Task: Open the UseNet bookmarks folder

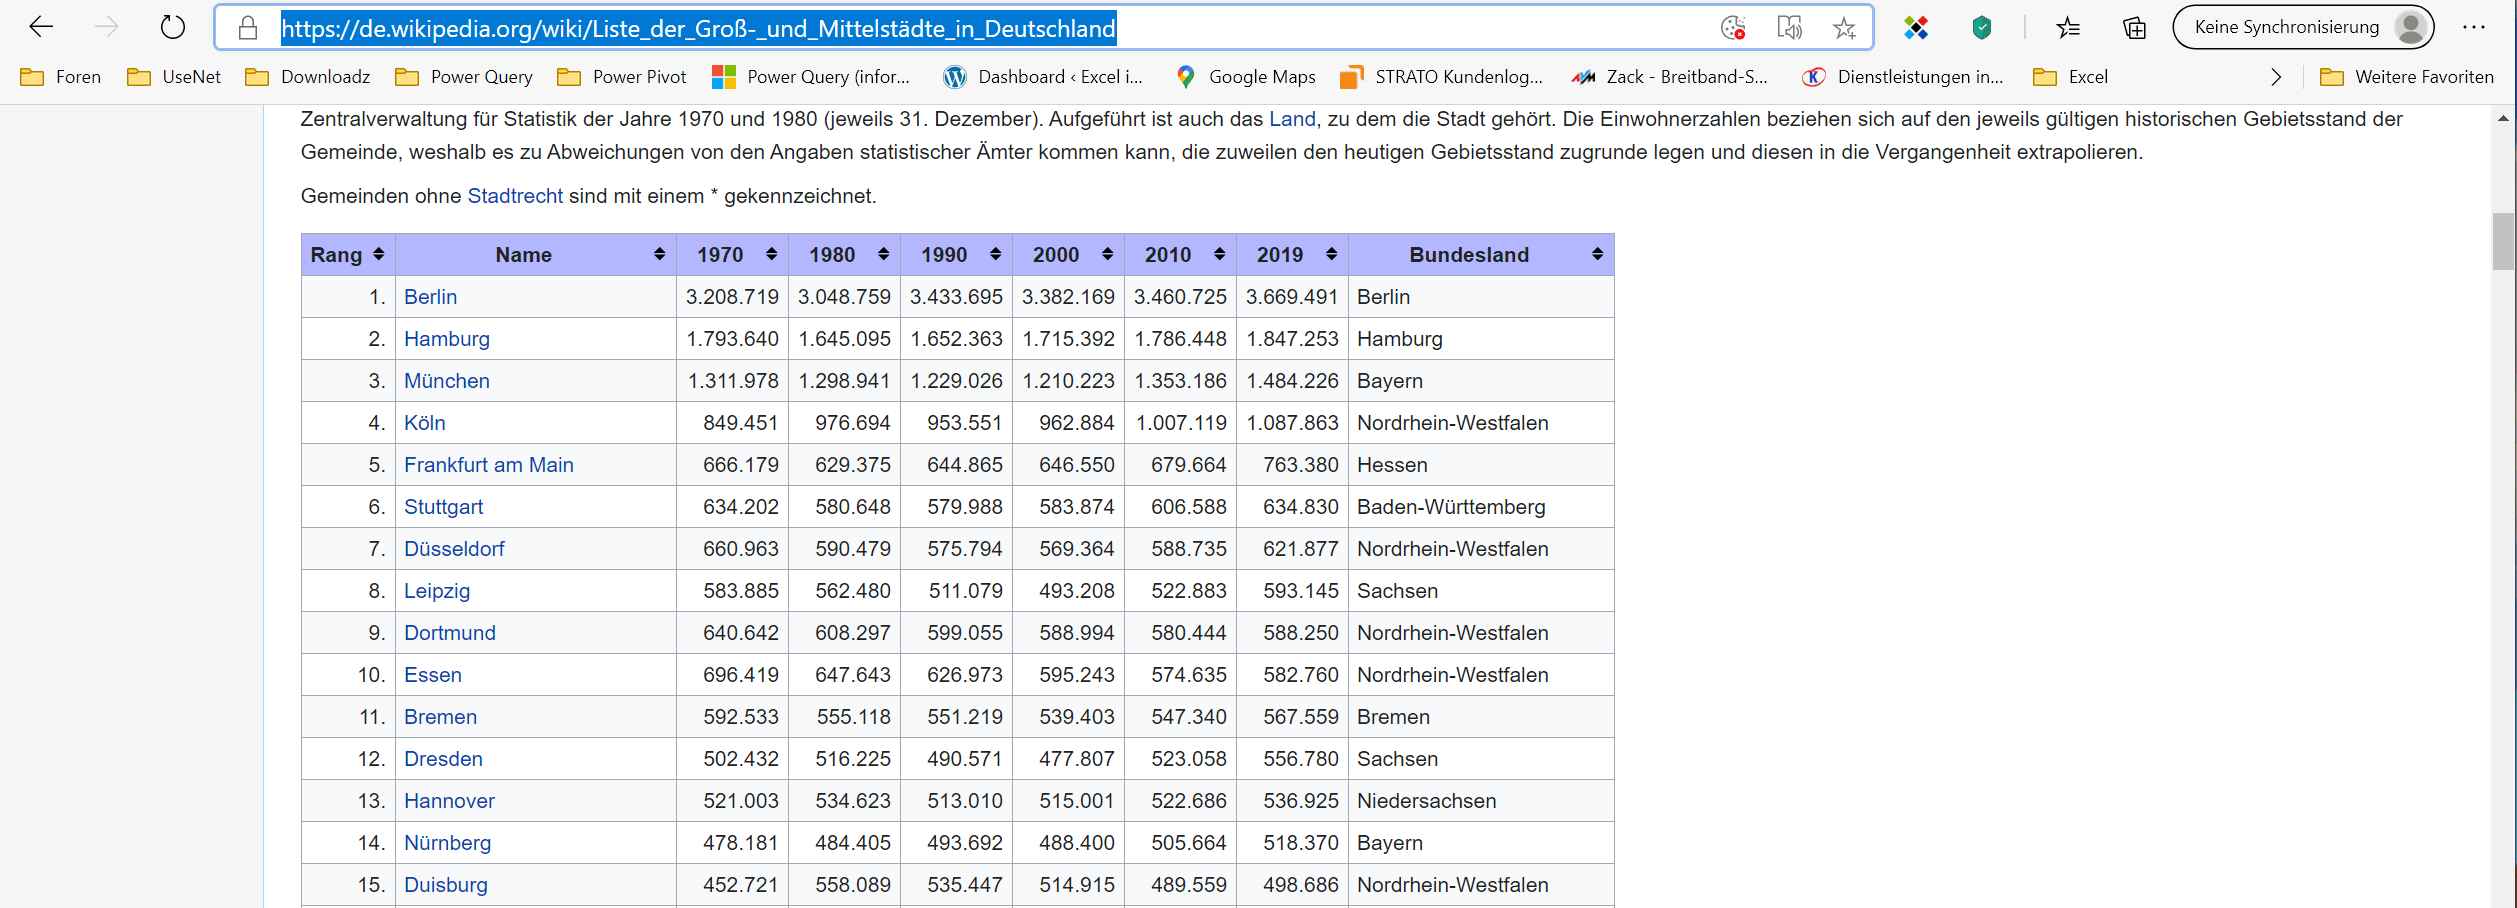Action: click(x=174, y=77)
